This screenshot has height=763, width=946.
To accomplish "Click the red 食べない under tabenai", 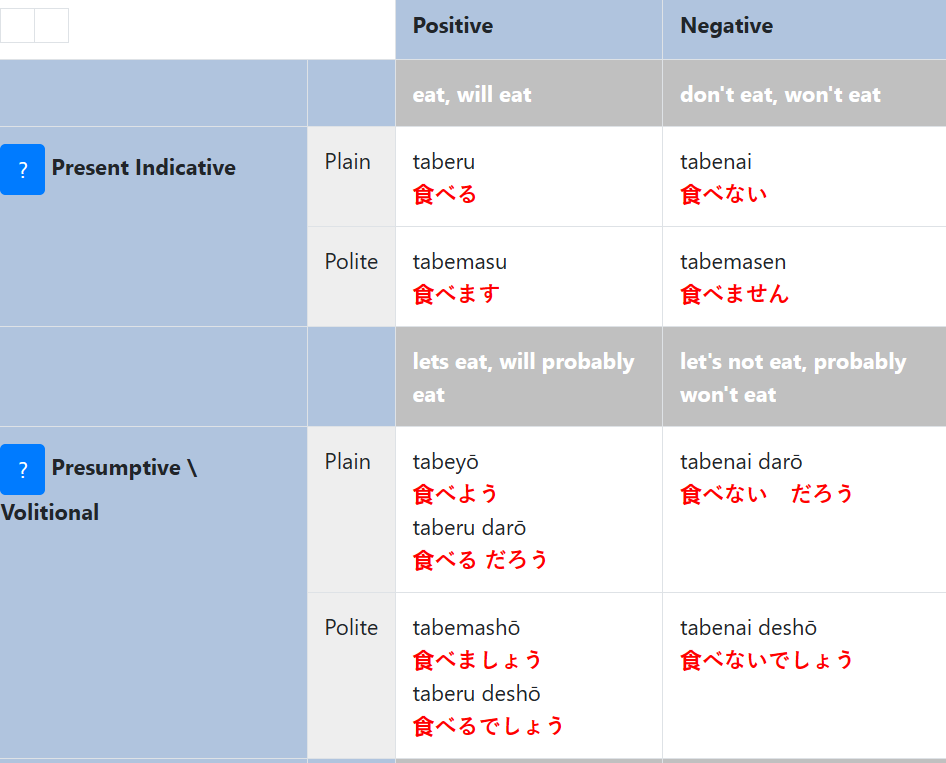I will click(x=723, y=194).
